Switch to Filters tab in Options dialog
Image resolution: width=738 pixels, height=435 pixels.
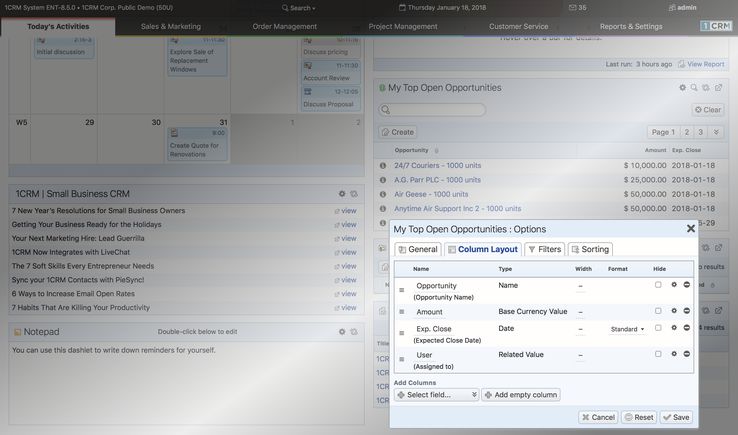[x=545, y=249]
